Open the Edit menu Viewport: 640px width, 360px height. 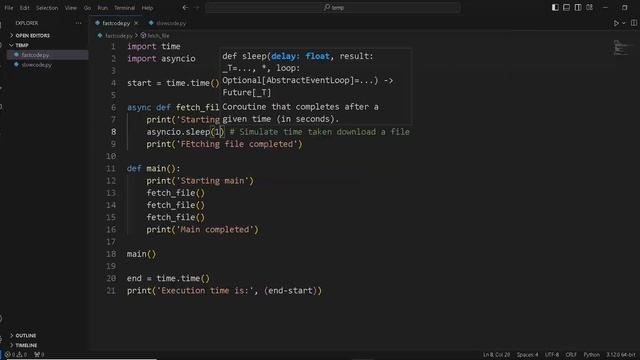pos(24,8)
